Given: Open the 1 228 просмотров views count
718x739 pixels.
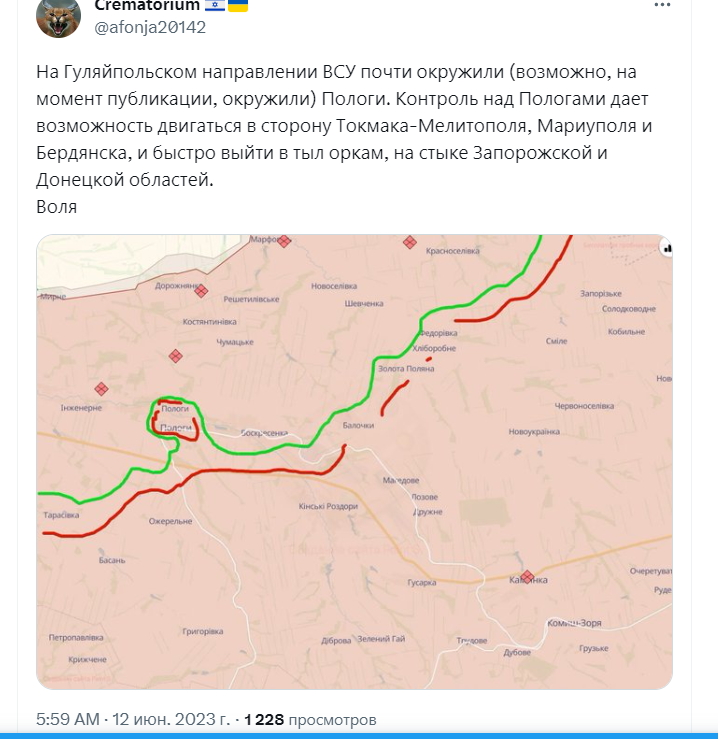Looking at the screenshot, I should tap(310, 720).
